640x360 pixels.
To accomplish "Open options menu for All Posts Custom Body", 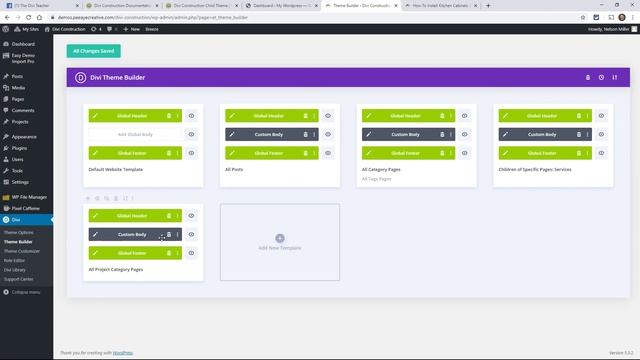I will click(314, 134).
